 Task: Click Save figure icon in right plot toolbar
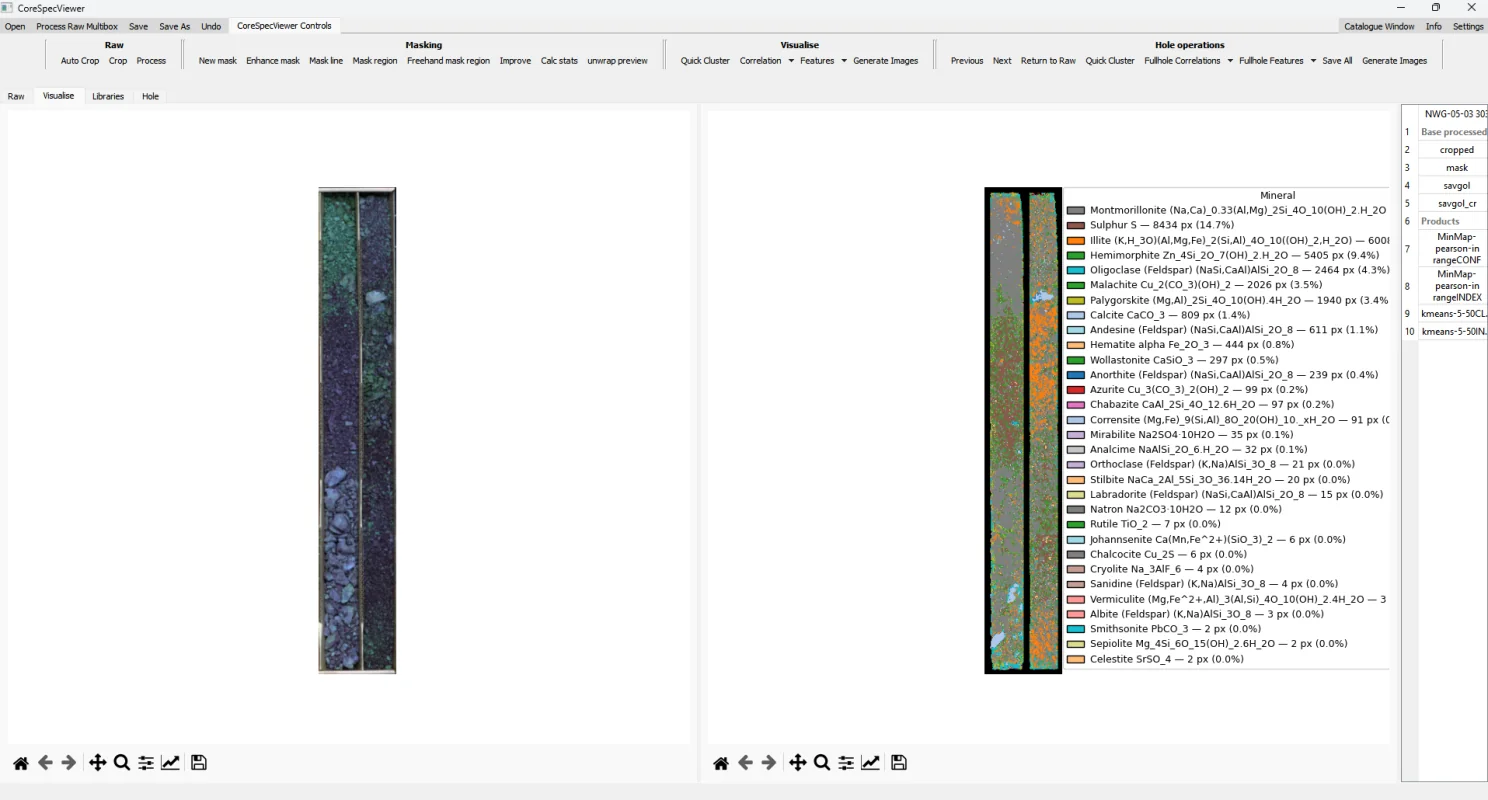pyautogui.click(x=899, y=763)
